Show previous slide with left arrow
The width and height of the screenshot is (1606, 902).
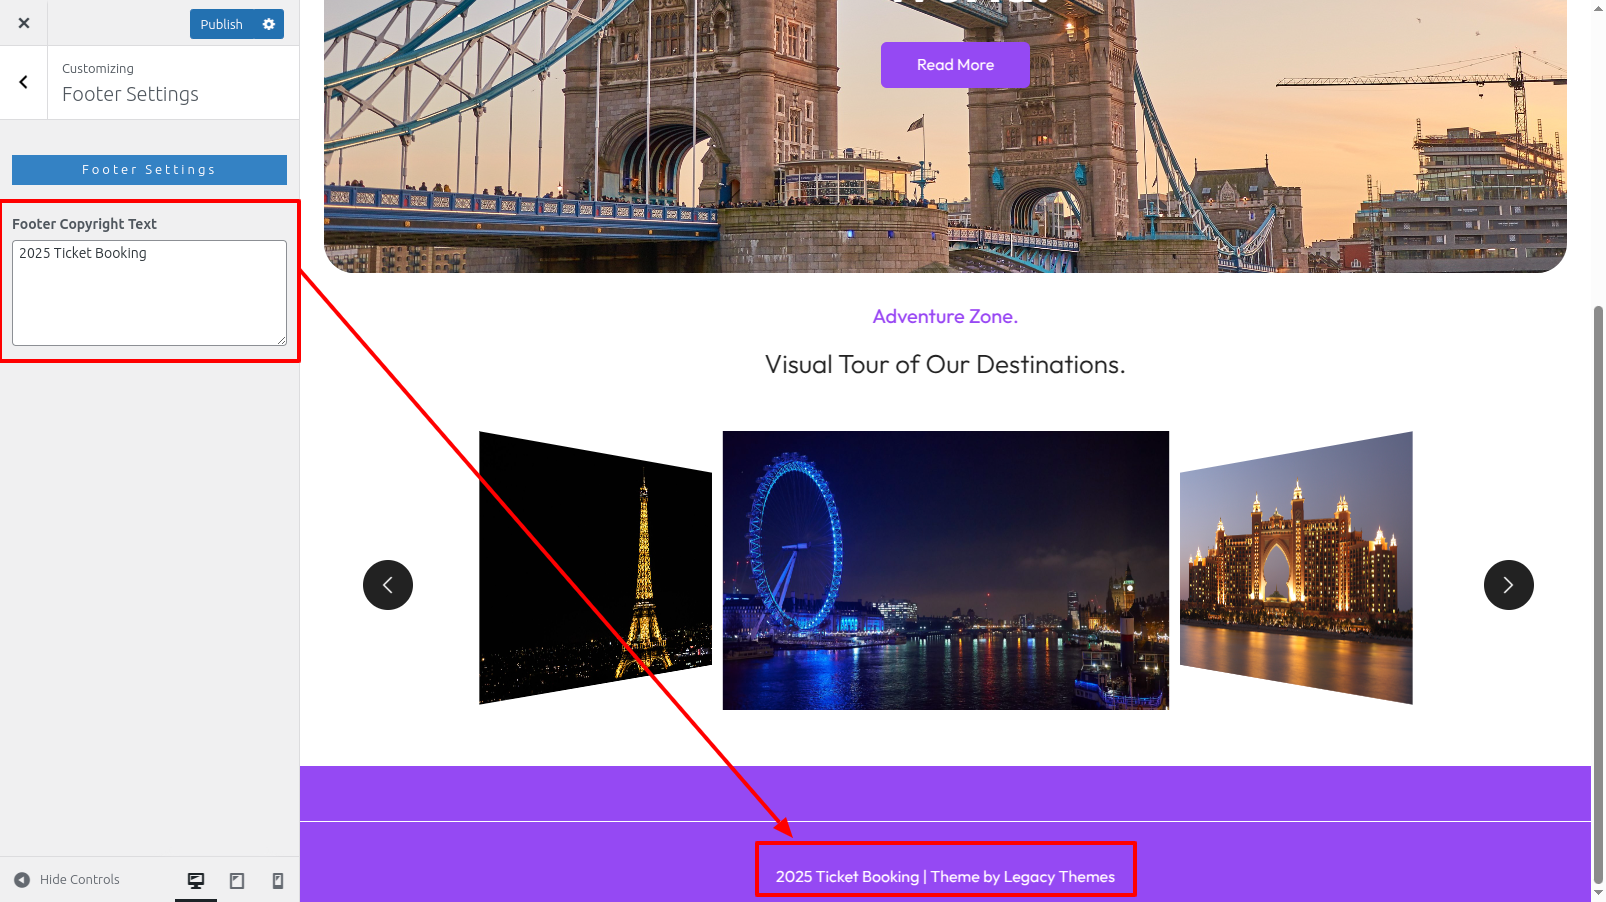click(388, 585)
